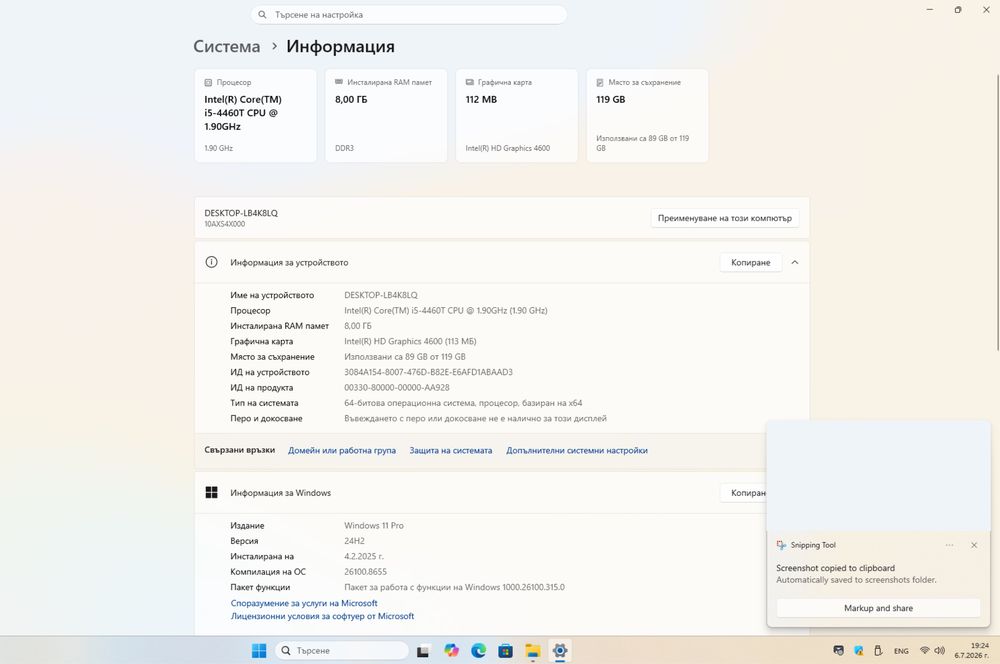This screenshot has width=1000, height=664.
Task: Click the search magnifier icon in Settings
Action: tap(262, 15)
